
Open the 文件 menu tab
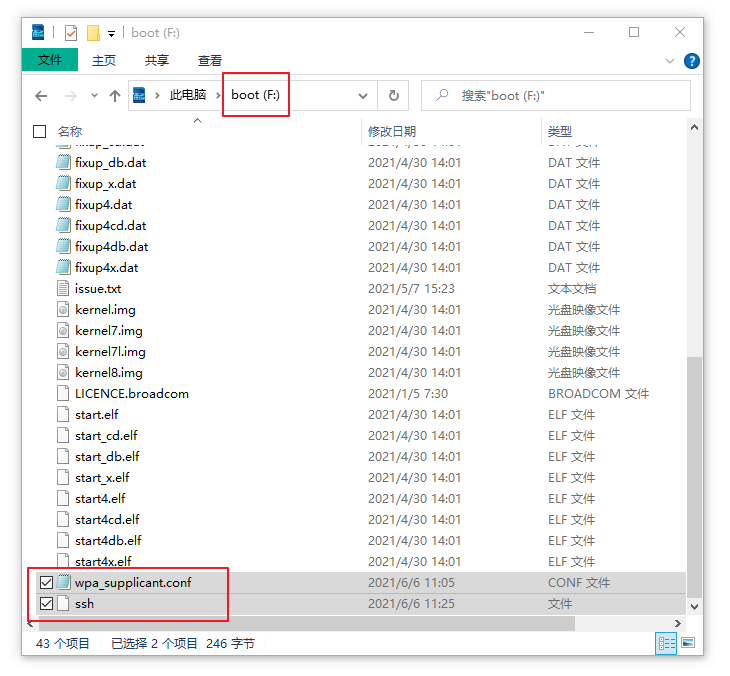tap(50, 61)
